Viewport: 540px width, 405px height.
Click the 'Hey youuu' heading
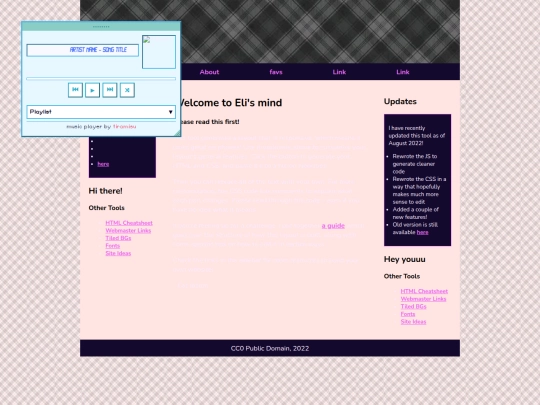[x=405, y=259]
